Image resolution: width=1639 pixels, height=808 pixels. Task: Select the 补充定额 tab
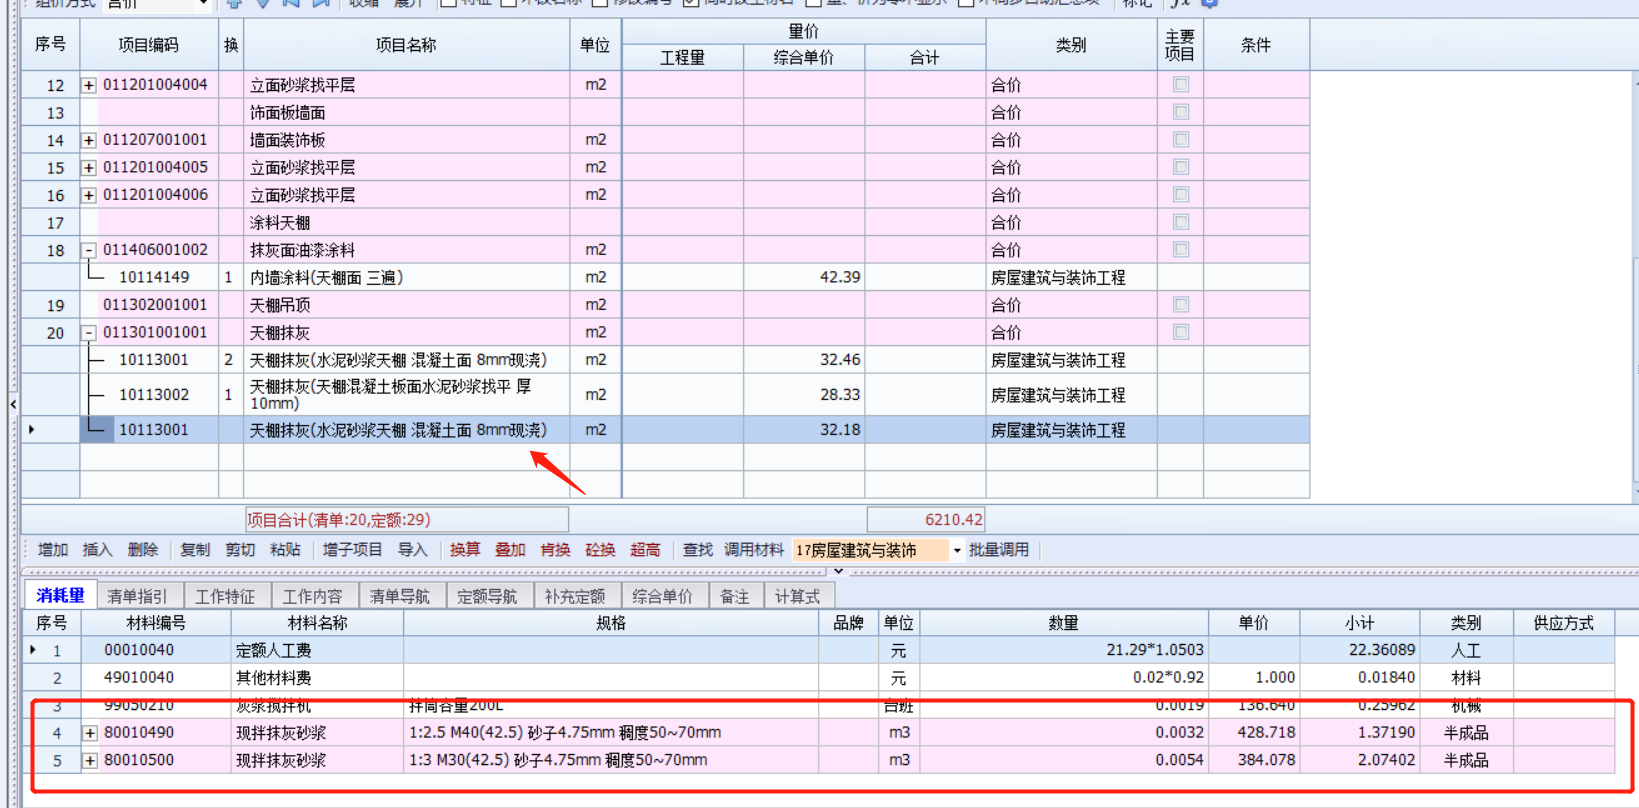point(575,596)
